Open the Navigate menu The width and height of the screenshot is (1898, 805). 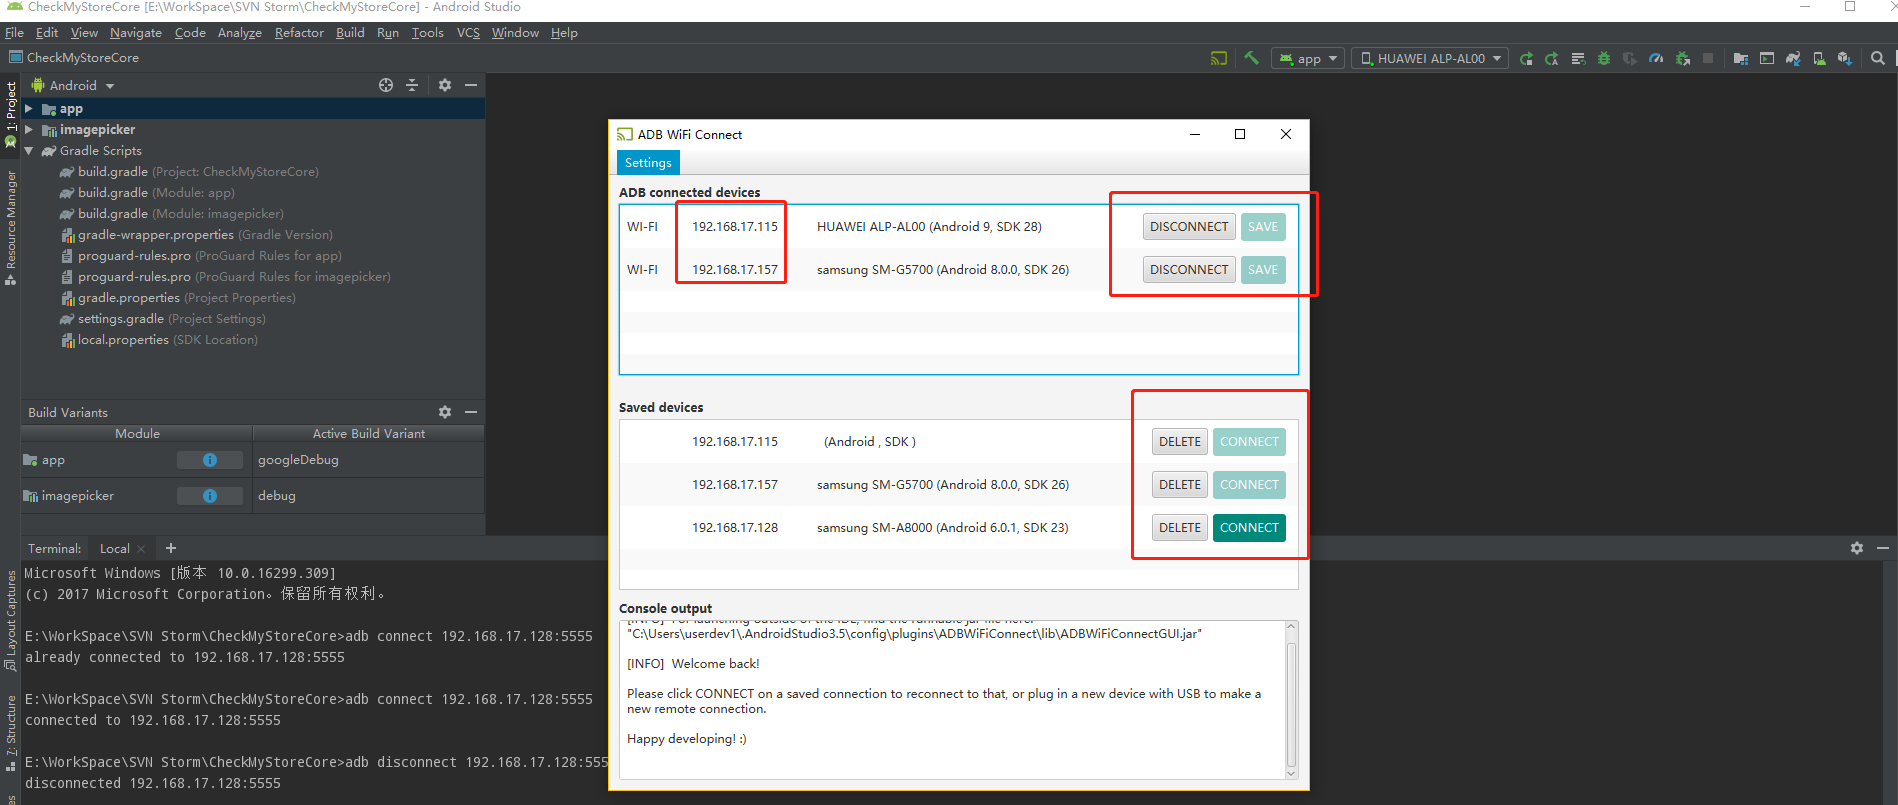tap(136, 33)
